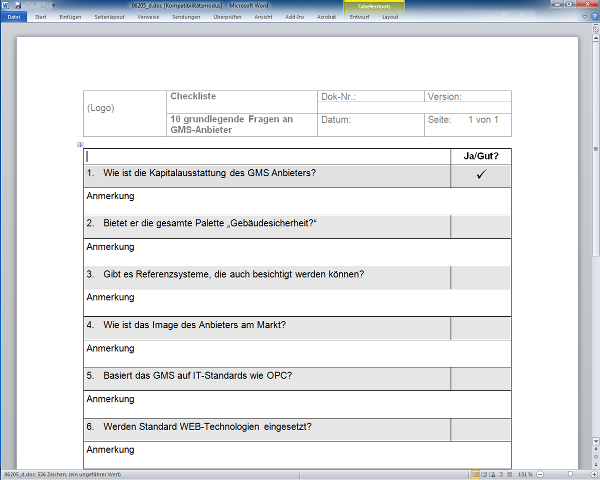Switch to Web Layout view icon
The image size is (600, 480).
tap(492, 474)
